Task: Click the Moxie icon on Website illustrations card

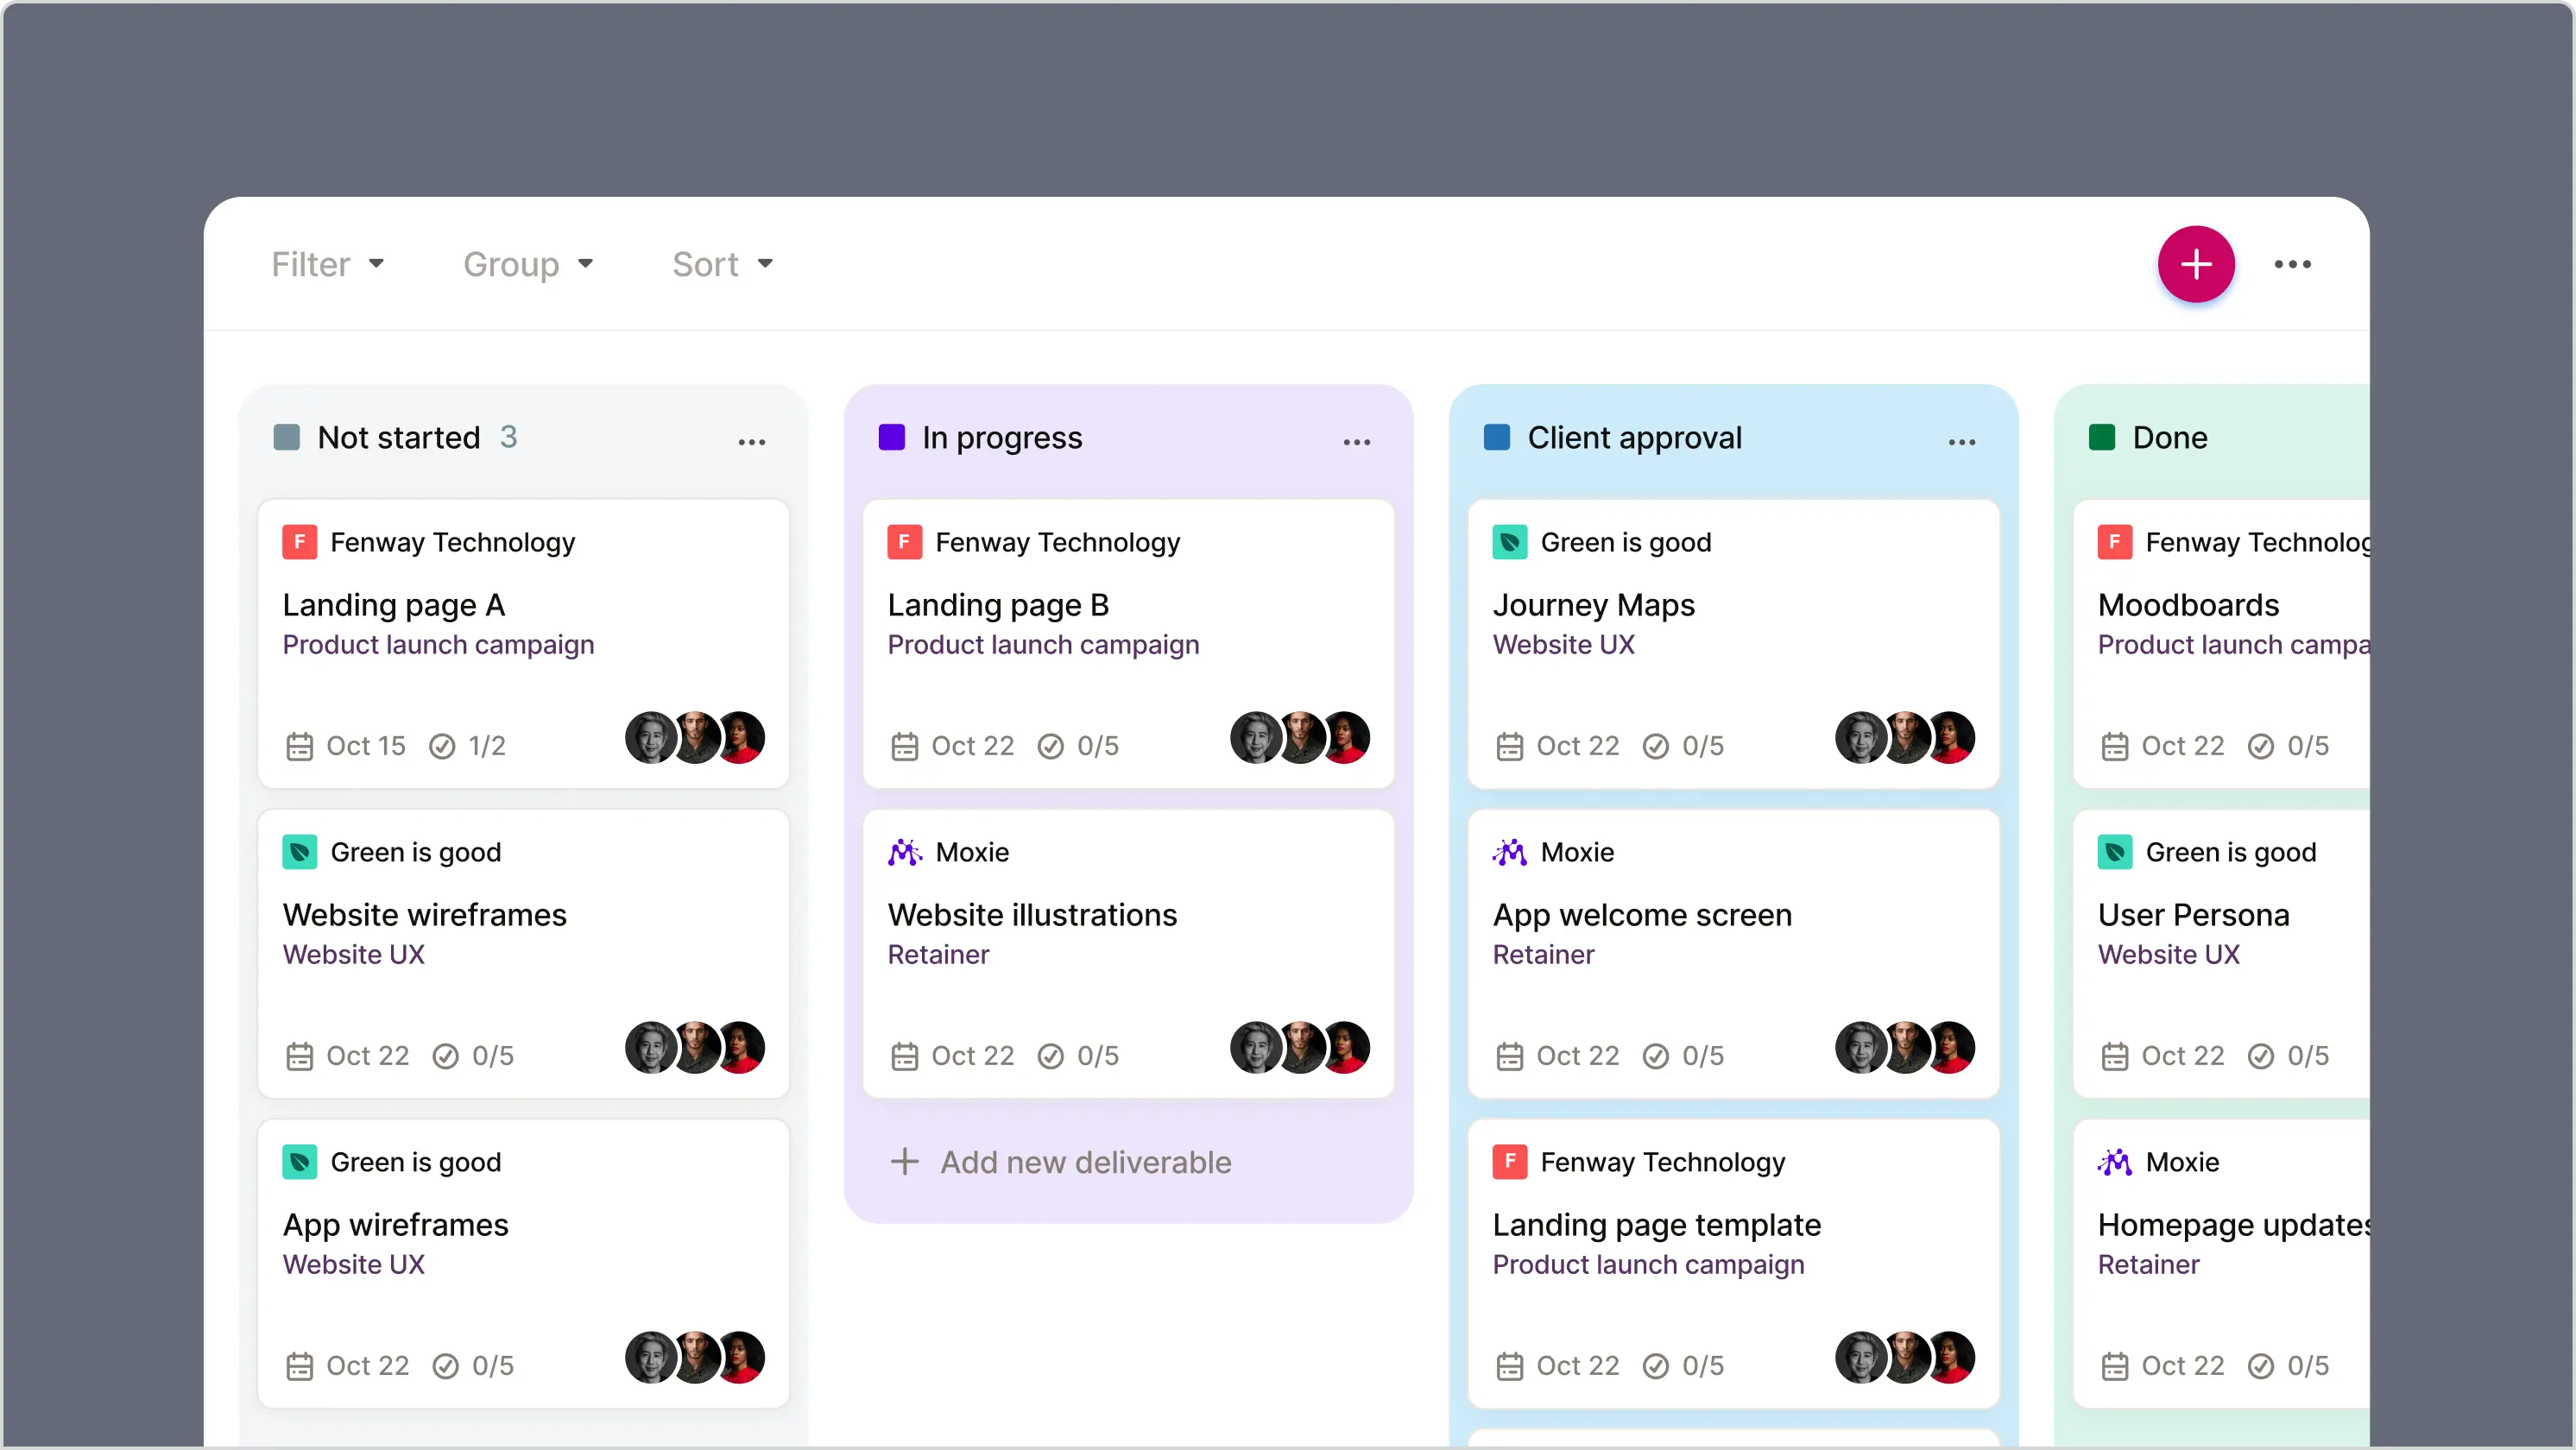Action: tap(904, 851)
